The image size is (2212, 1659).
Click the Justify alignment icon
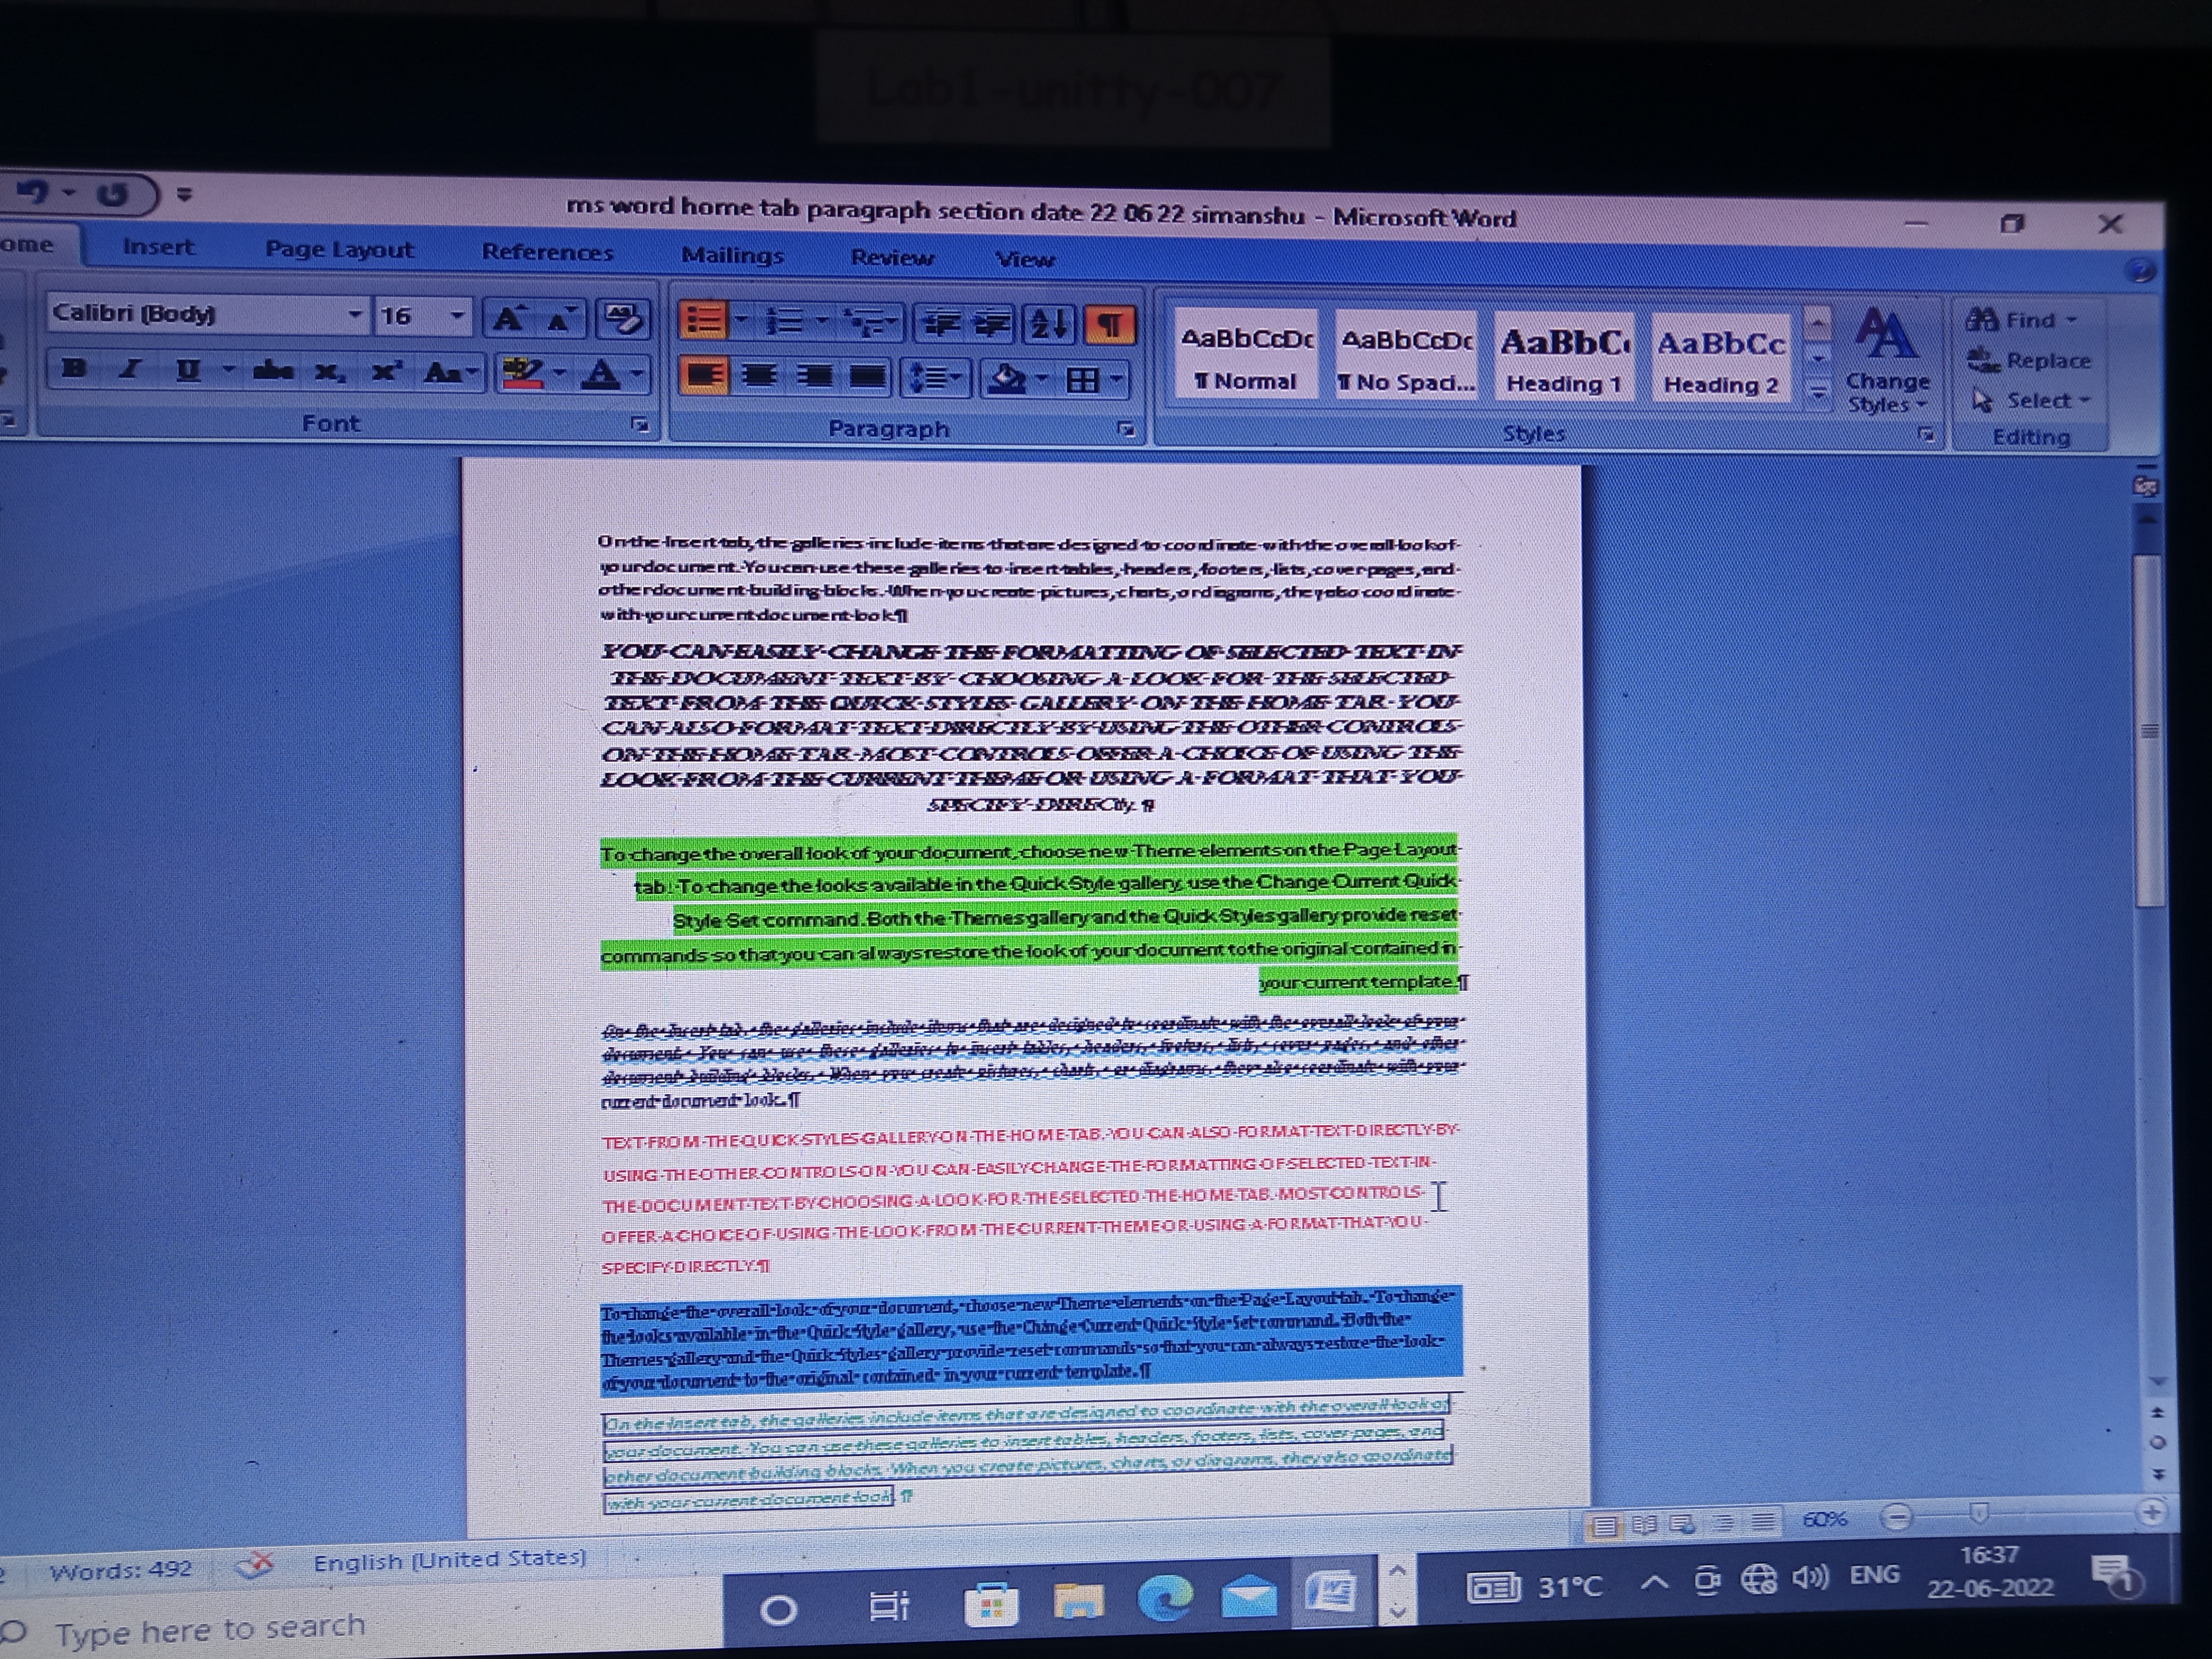[x=867, y=377]
